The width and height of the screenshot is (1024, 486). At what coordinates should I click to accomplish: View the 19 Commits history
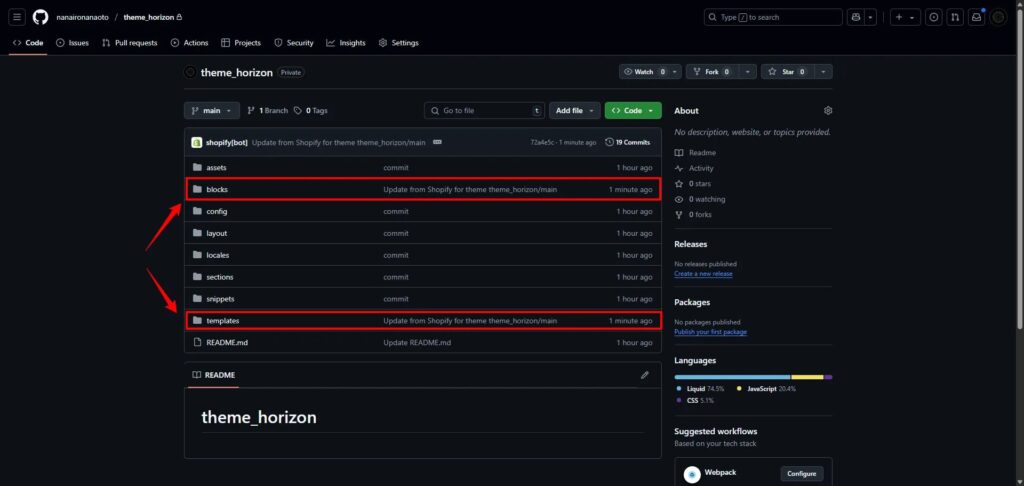(x=628, y=142)
